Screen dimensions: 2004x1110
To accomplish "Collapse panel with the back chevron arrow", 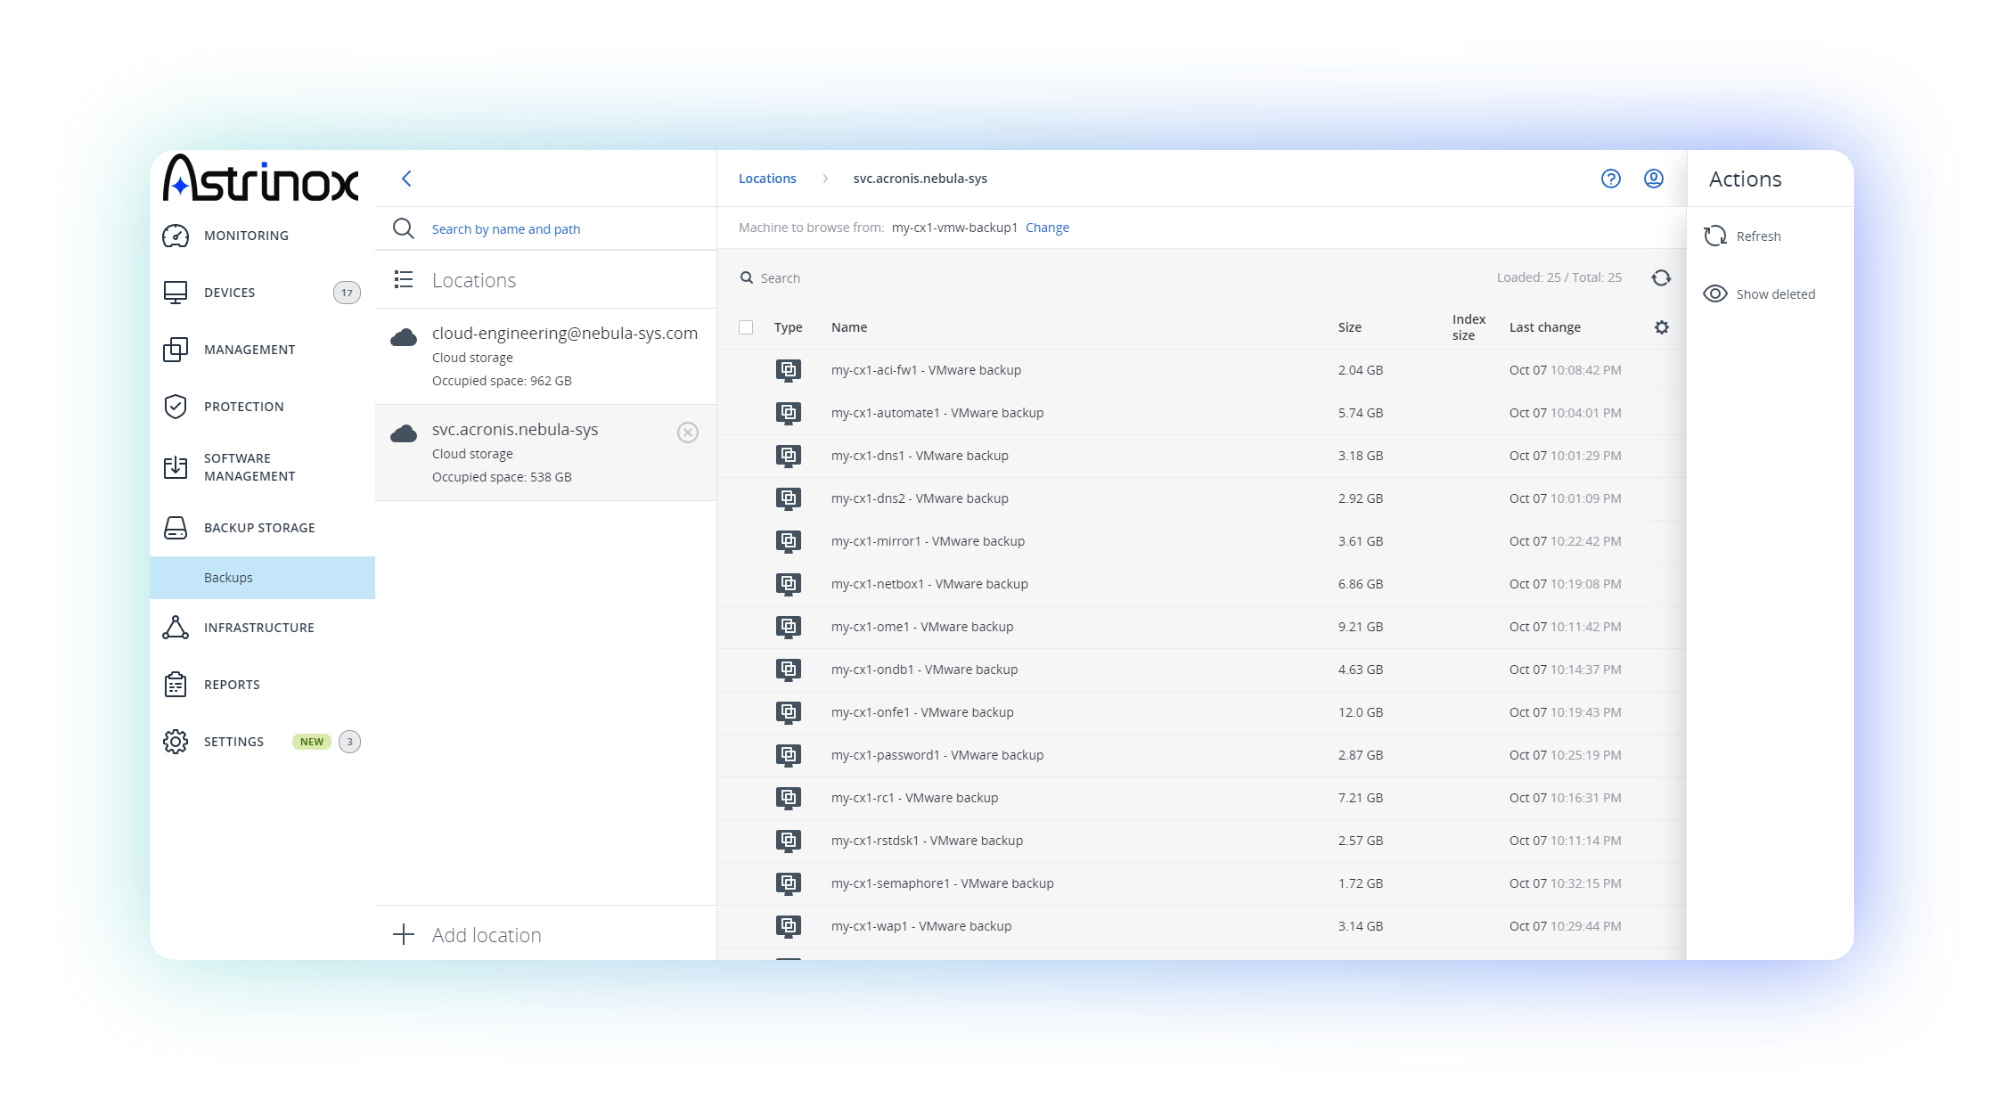I will (x=407, y=179).
